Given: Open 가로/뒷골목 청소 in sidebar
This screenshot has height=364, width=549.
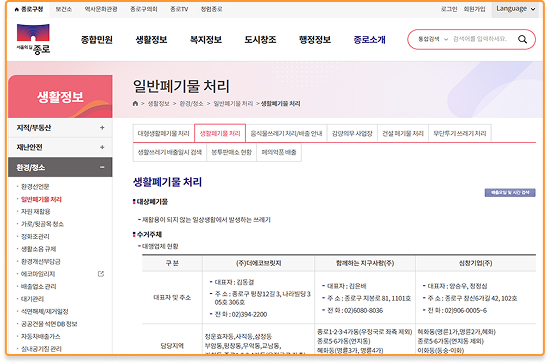Looking at the screenshot, I should [x=42, y=224].
